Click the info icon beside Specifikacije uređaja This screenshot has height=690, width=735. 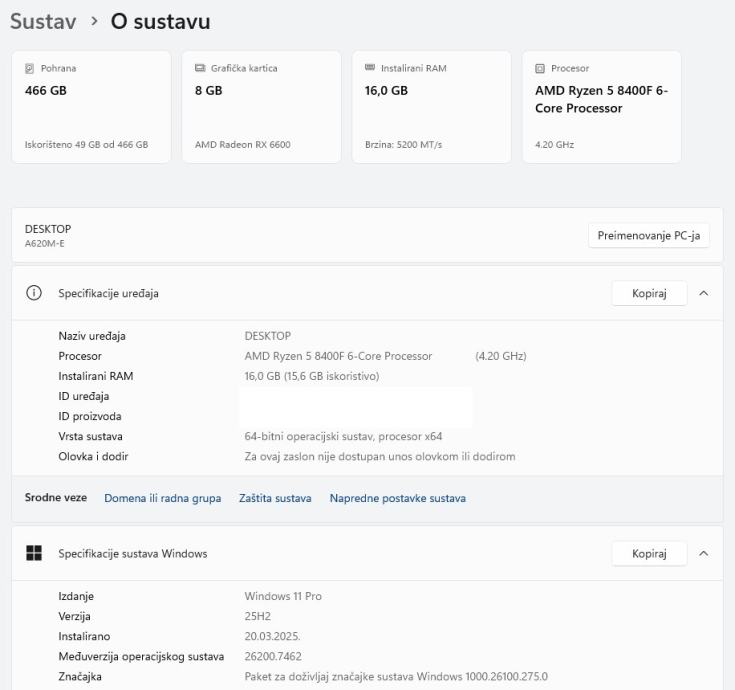34,294
